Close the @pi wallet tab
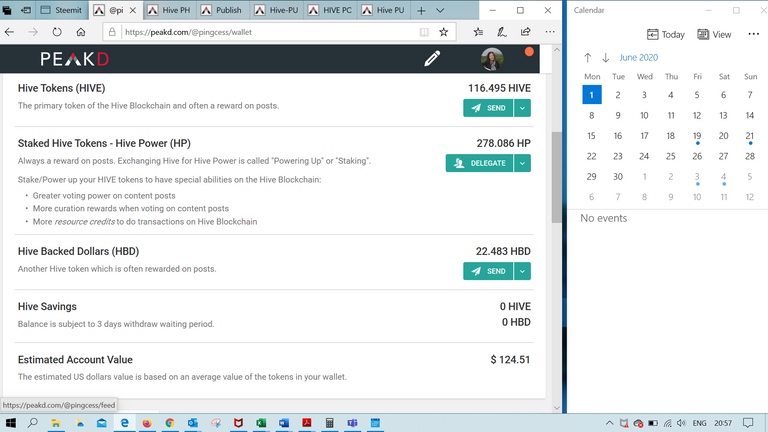Image resolution: width=768 pixels, height=432 pixels. click(133, 10)
